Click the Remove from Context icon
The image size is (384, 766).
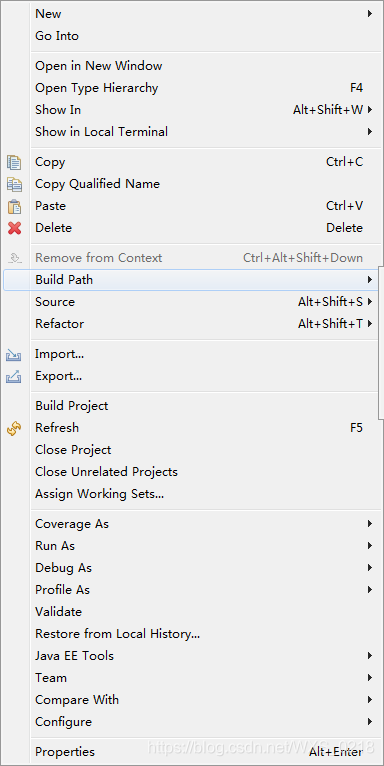coord(15,257)
